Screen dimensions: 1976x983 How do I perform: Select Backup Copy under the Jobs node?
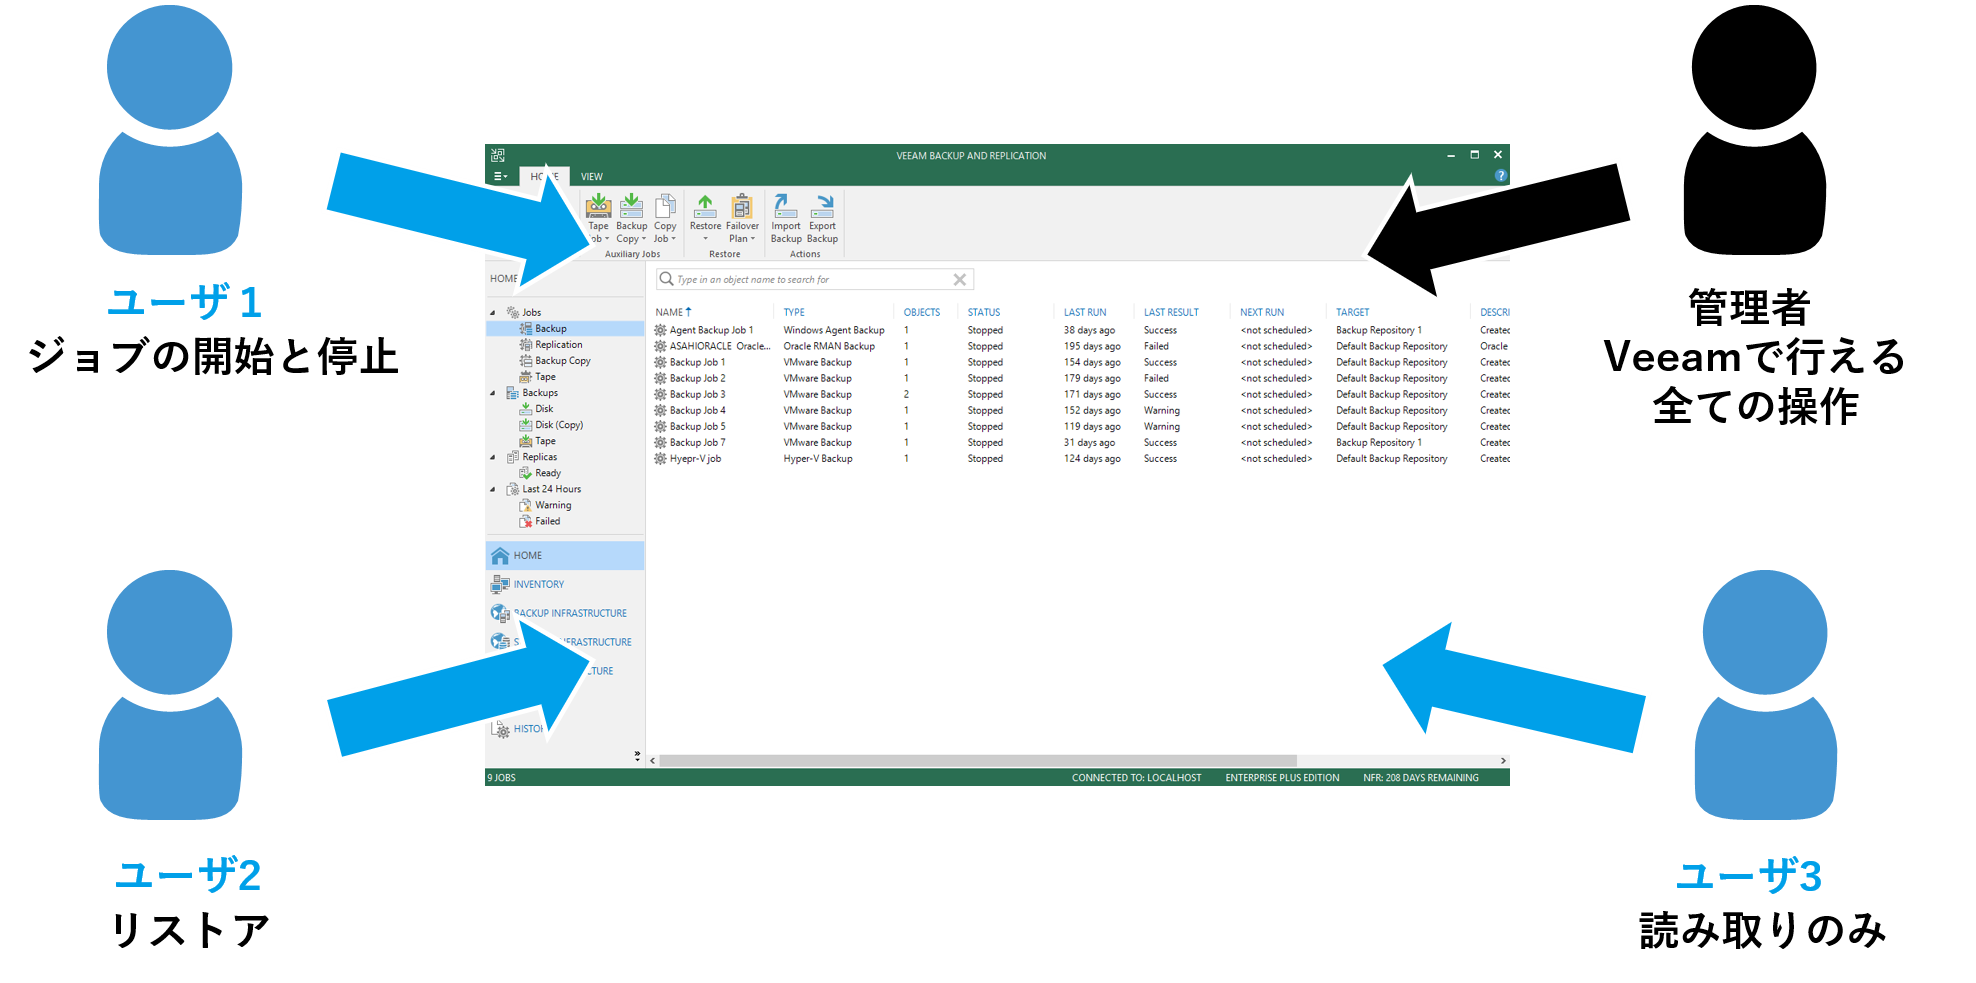[562, 361]
